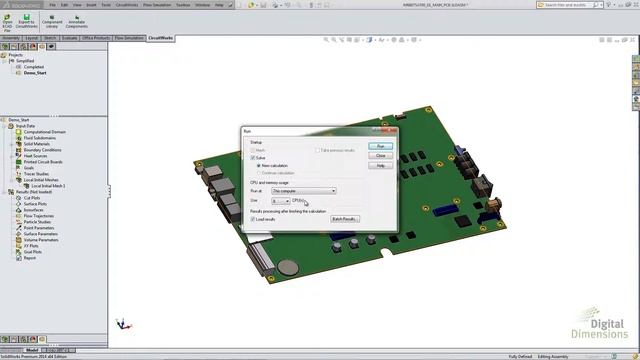Click the Close button in the Run dialog
The height and width of the screenshot is (360, 640).
380,156
